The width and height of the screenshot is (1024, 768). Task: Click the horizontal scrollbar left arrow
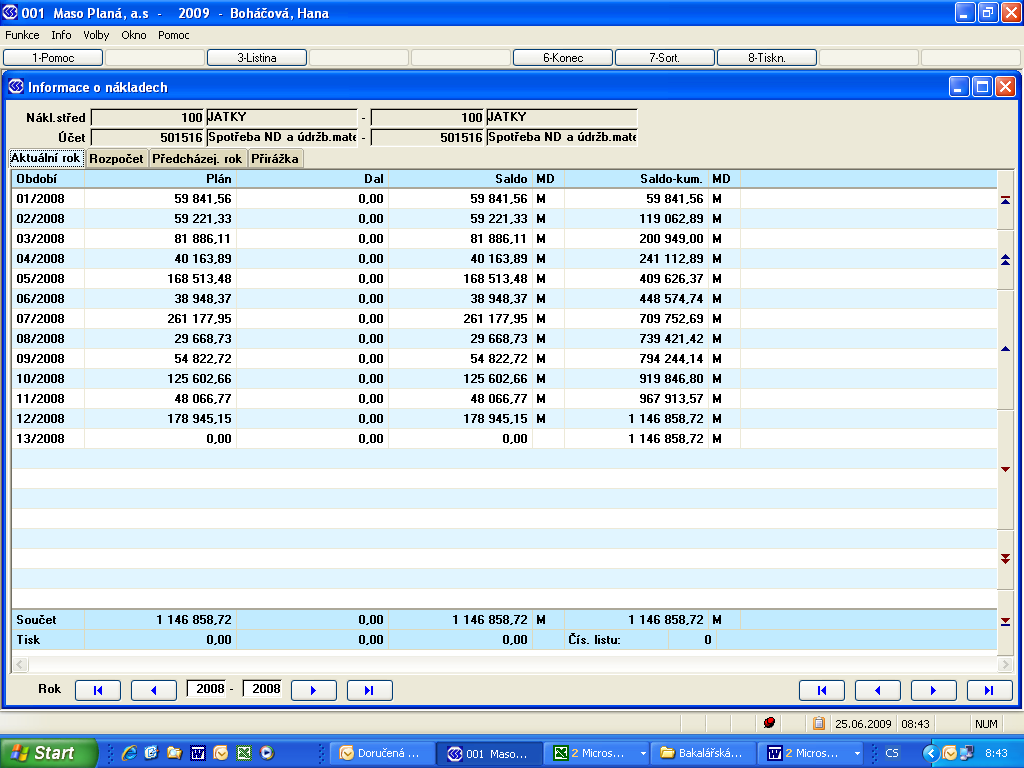click(20, 665)
